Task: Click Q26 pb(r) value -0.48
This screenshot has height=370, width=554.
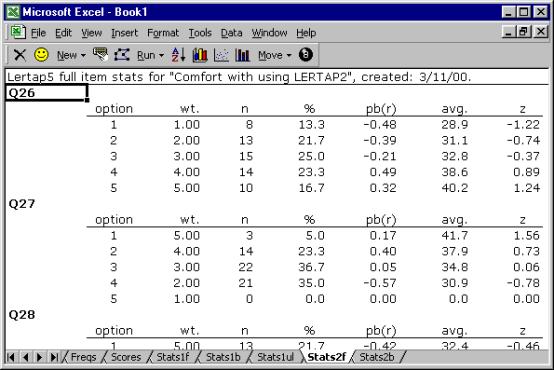Action: [x=380, y=124]
